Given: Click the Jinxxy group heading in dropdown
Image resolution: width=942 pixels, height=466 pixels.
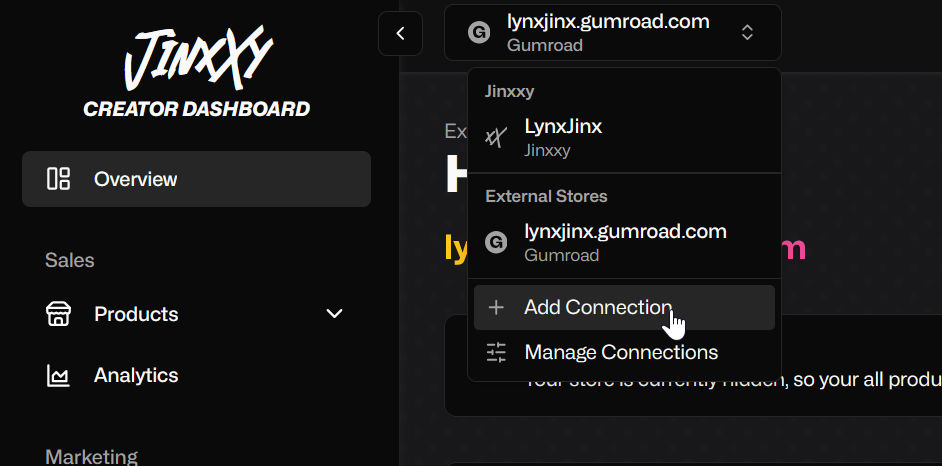Looking at the screenshot, I should click(509, 92).
